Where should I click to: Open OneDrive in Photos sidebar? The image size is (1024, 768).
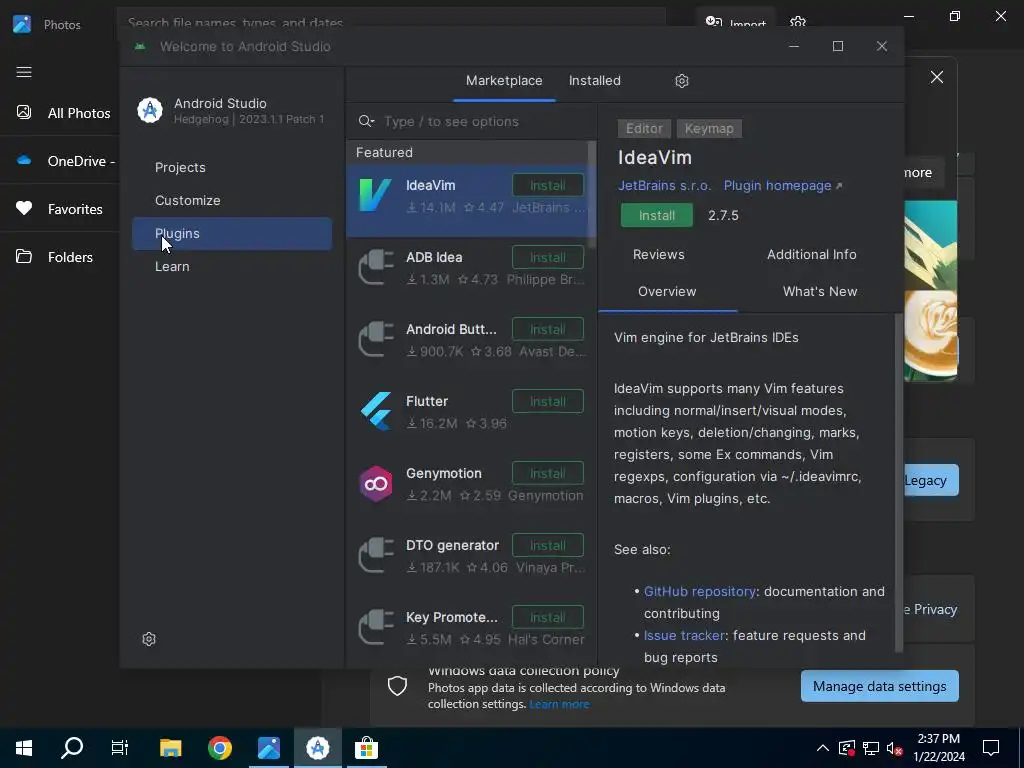pyautogui.click(x=60, y=161)
